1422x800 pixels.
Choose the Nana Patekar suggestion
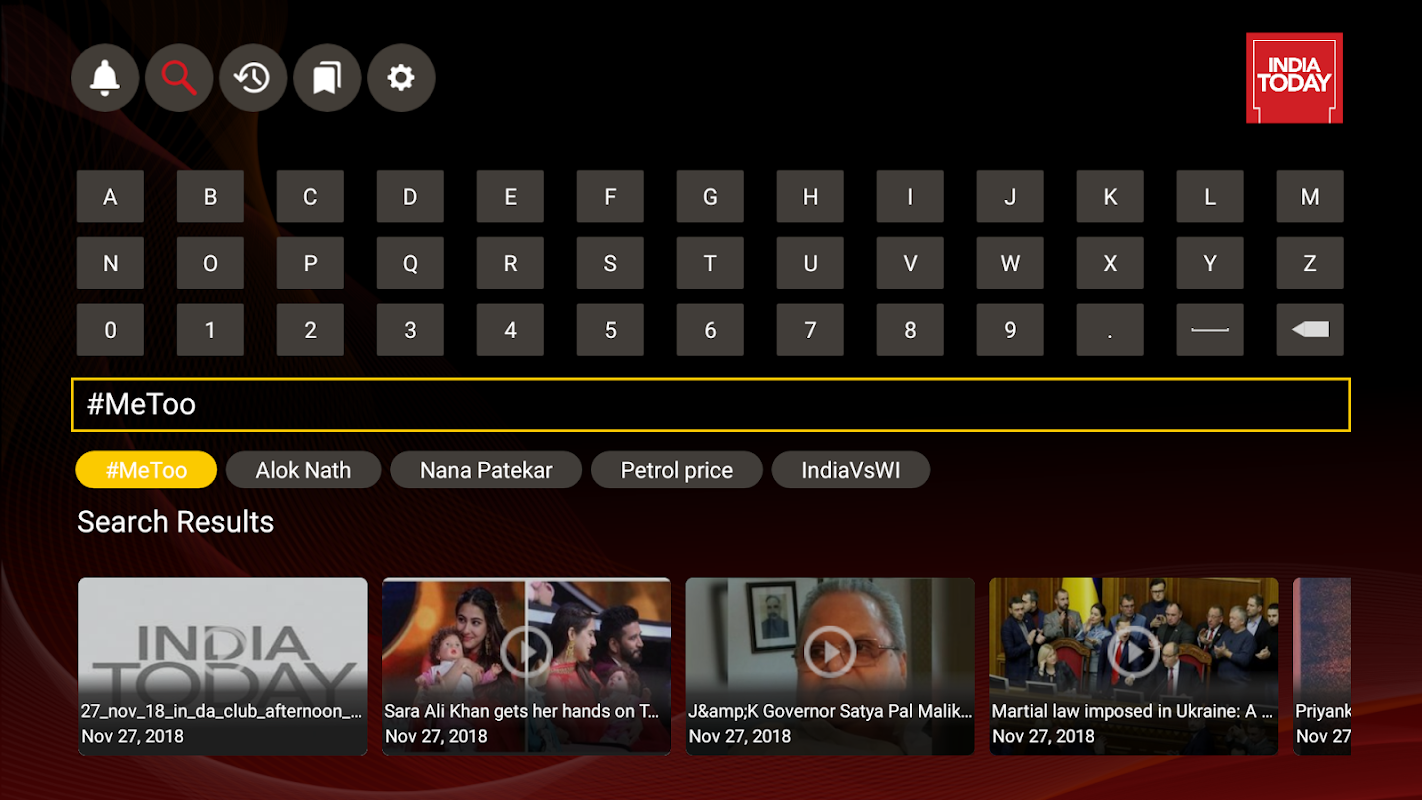(x=486, y=470)
